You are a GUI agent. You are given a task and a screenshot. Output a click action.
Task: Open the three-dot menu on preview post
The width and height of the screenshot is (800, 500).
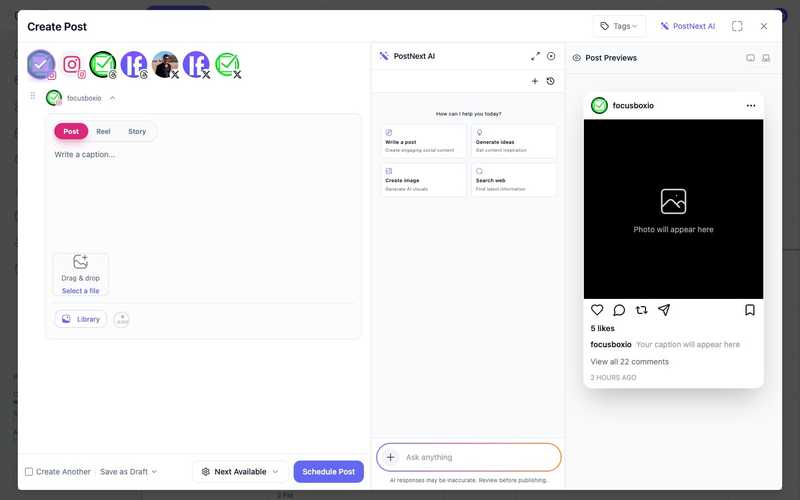coord(751,106)
